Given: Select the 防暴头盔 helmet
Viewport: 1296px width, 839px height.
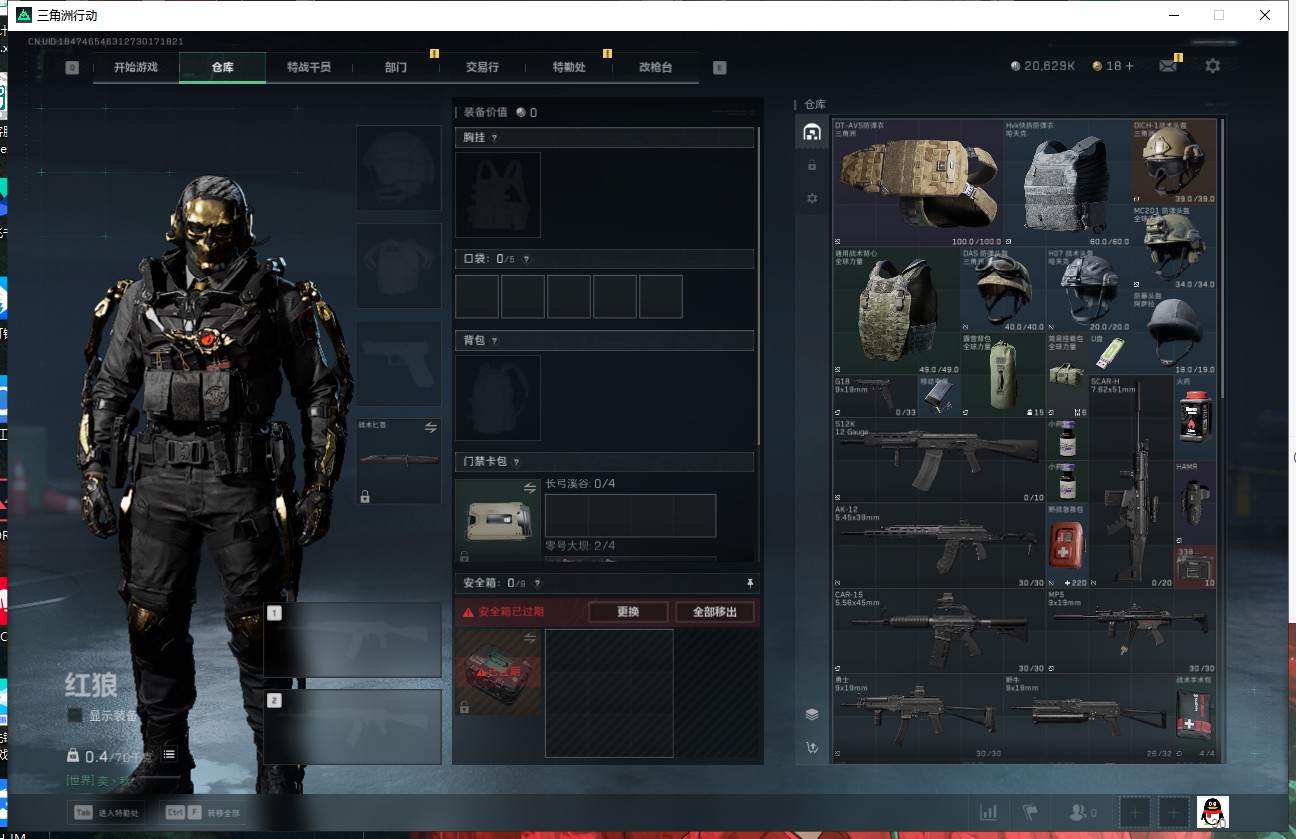Looking at the screenshot, I should coord(1174,332).
